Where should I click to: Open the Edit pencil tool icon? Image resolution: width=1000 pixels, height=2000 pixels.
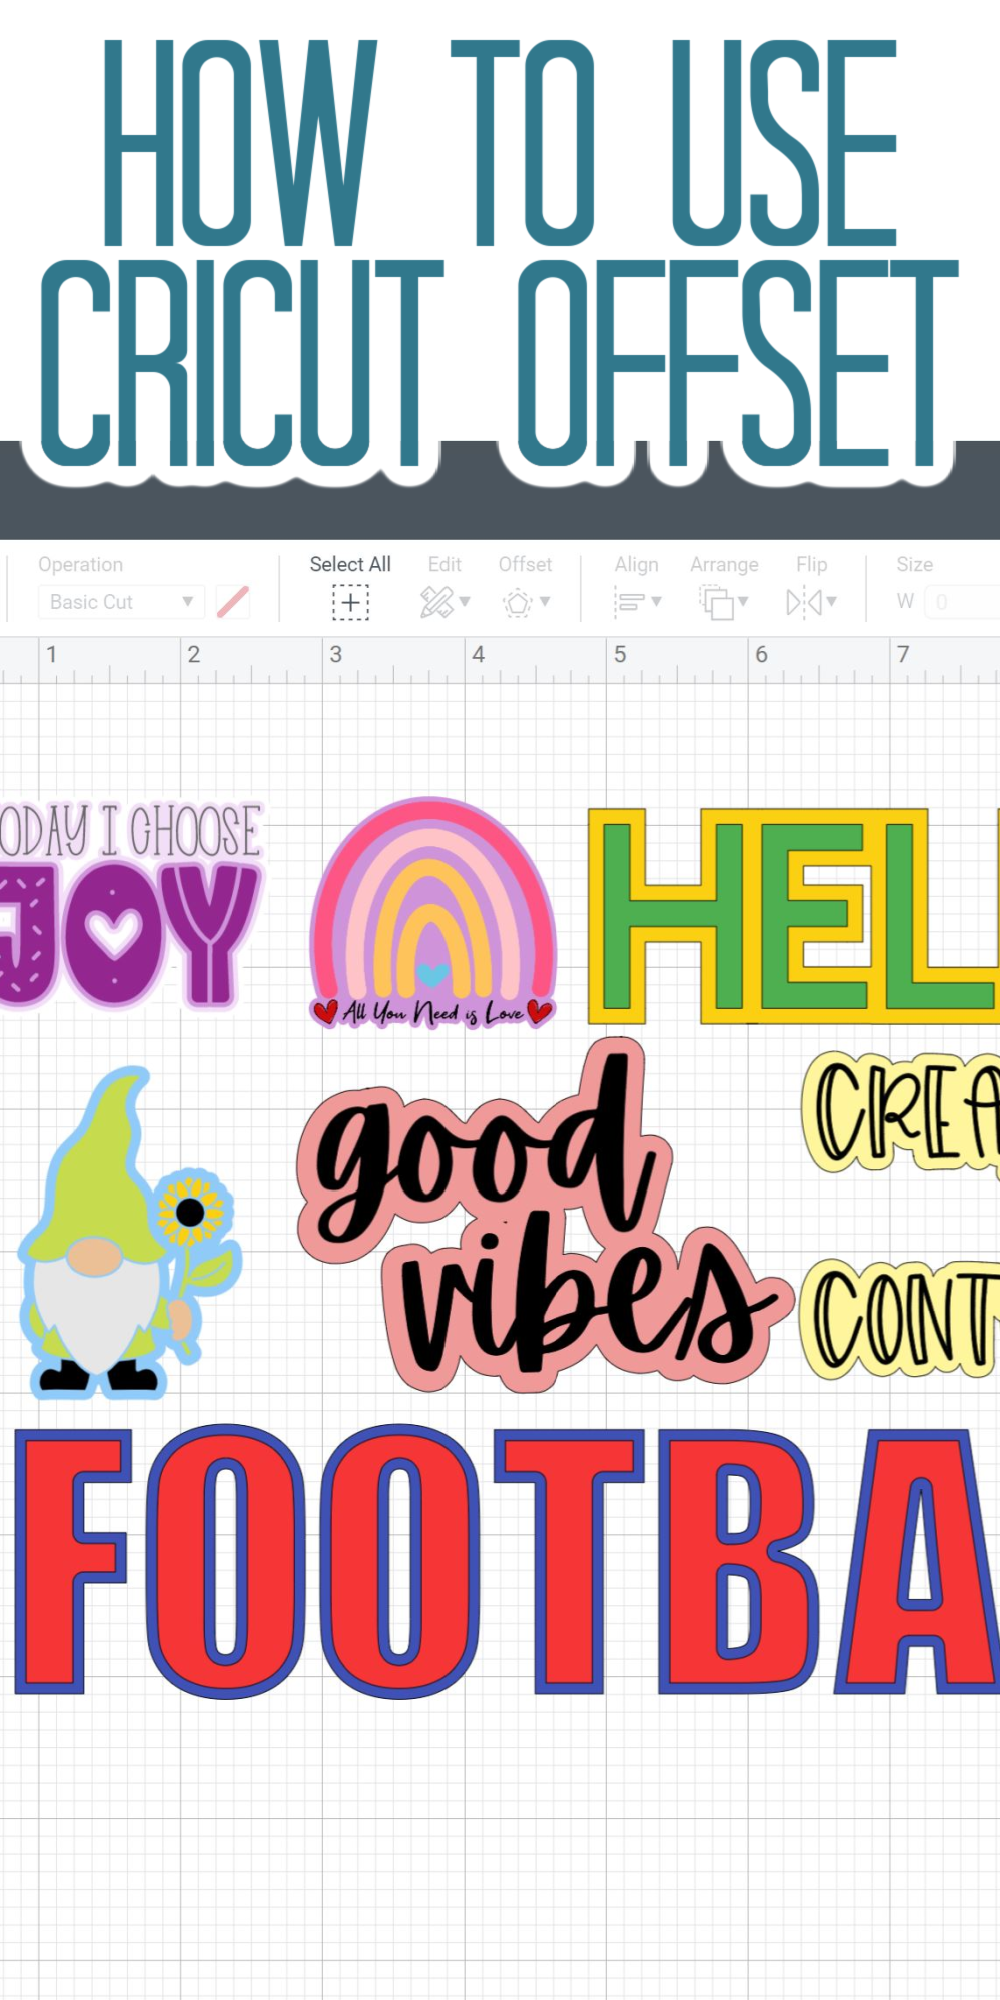pyautogui.click(x=436, y=602)
